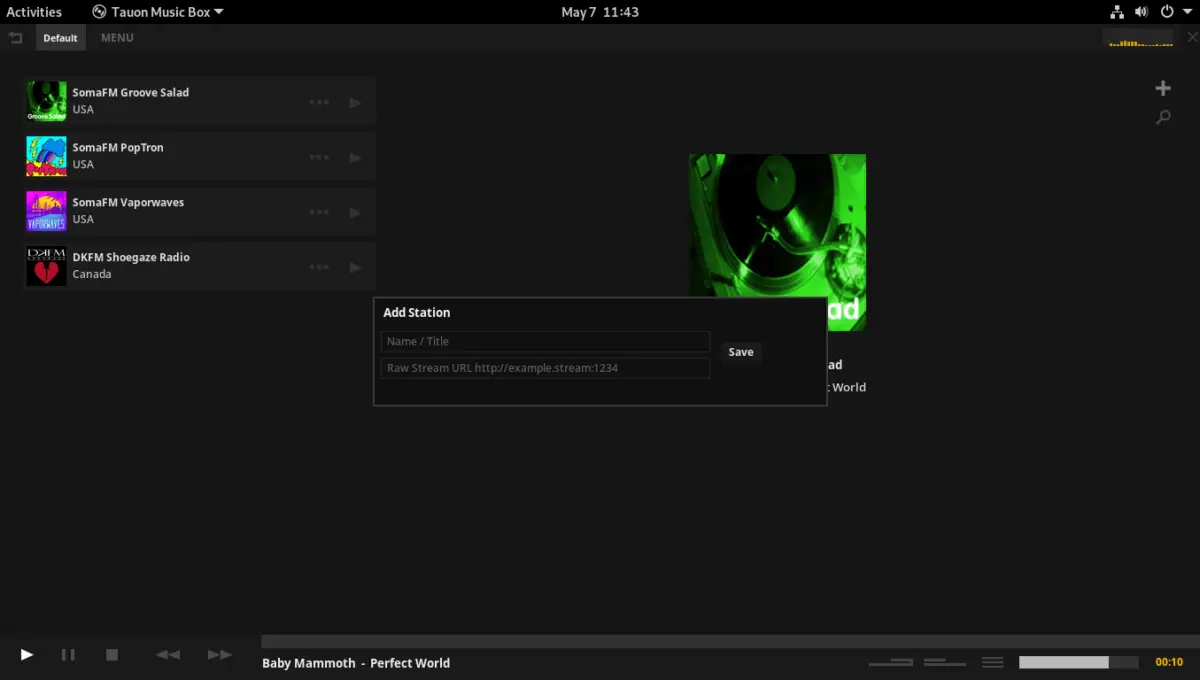Adjust the volume bar
Screen dimensions: 1200x680
(1079, 662)
